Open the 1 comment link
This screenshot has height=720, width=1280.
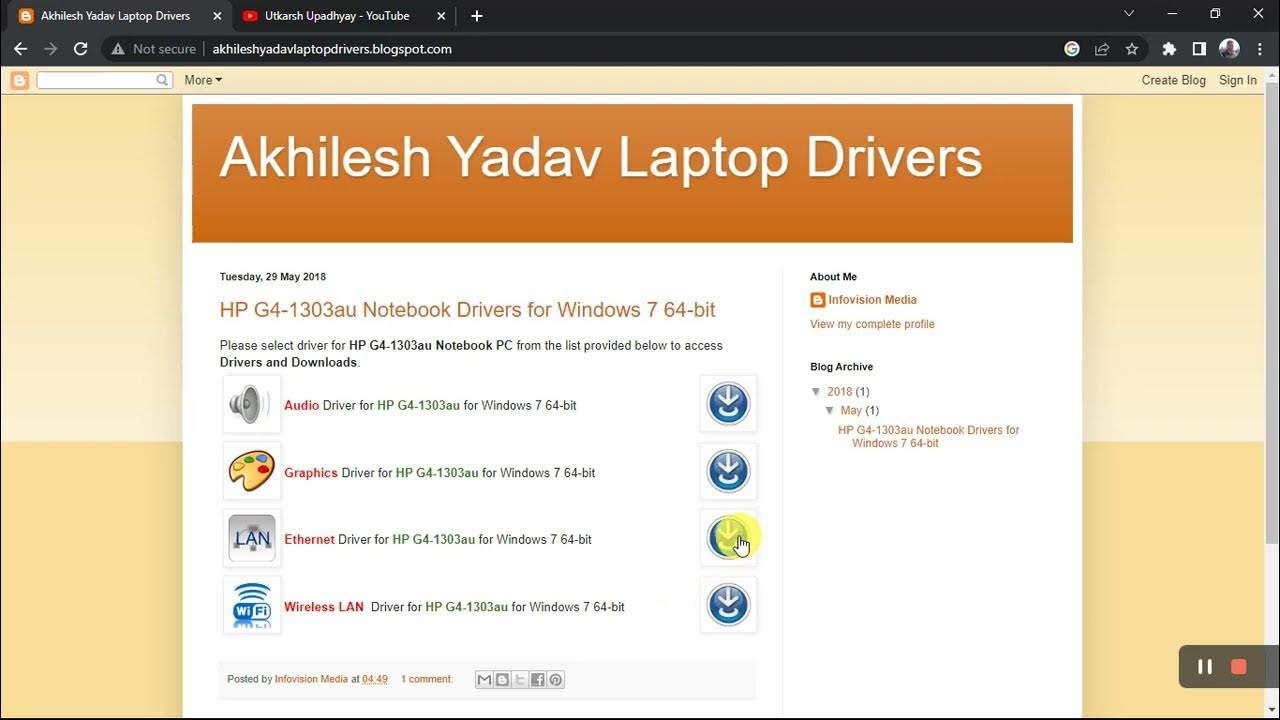coord(427,679)
